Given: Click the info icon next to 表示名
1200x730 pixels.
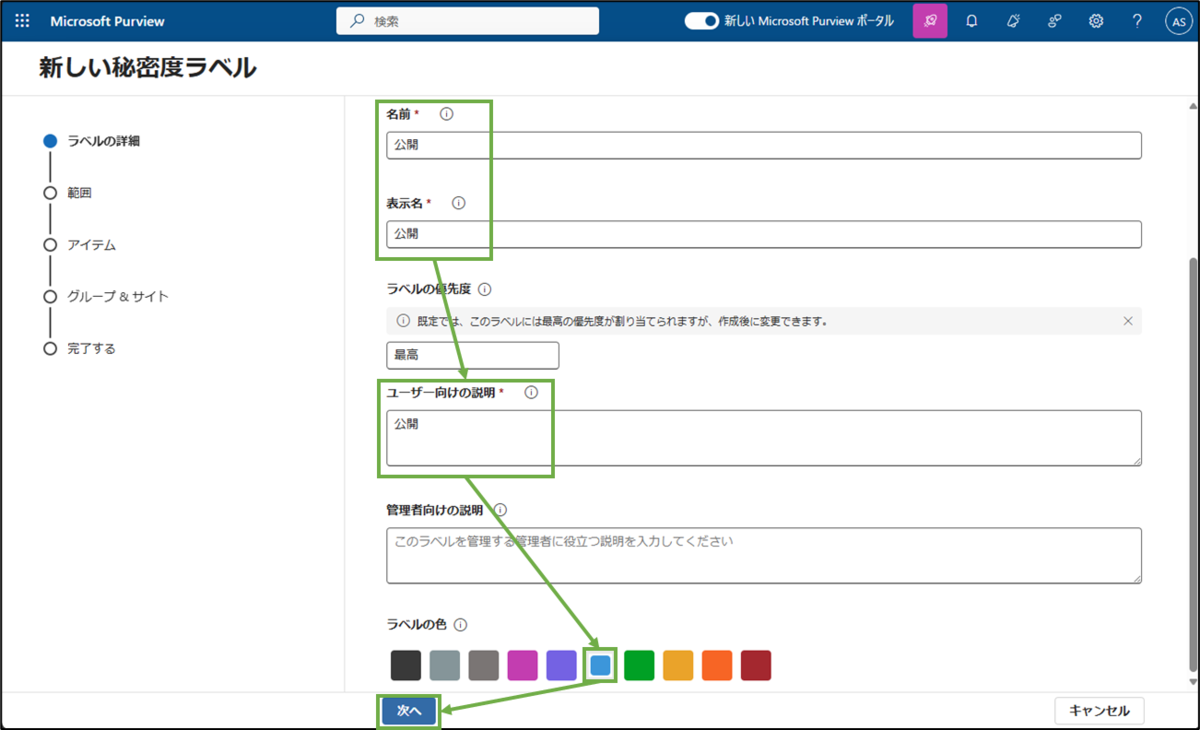Looking at the screenshot, I should click(459, 203).
